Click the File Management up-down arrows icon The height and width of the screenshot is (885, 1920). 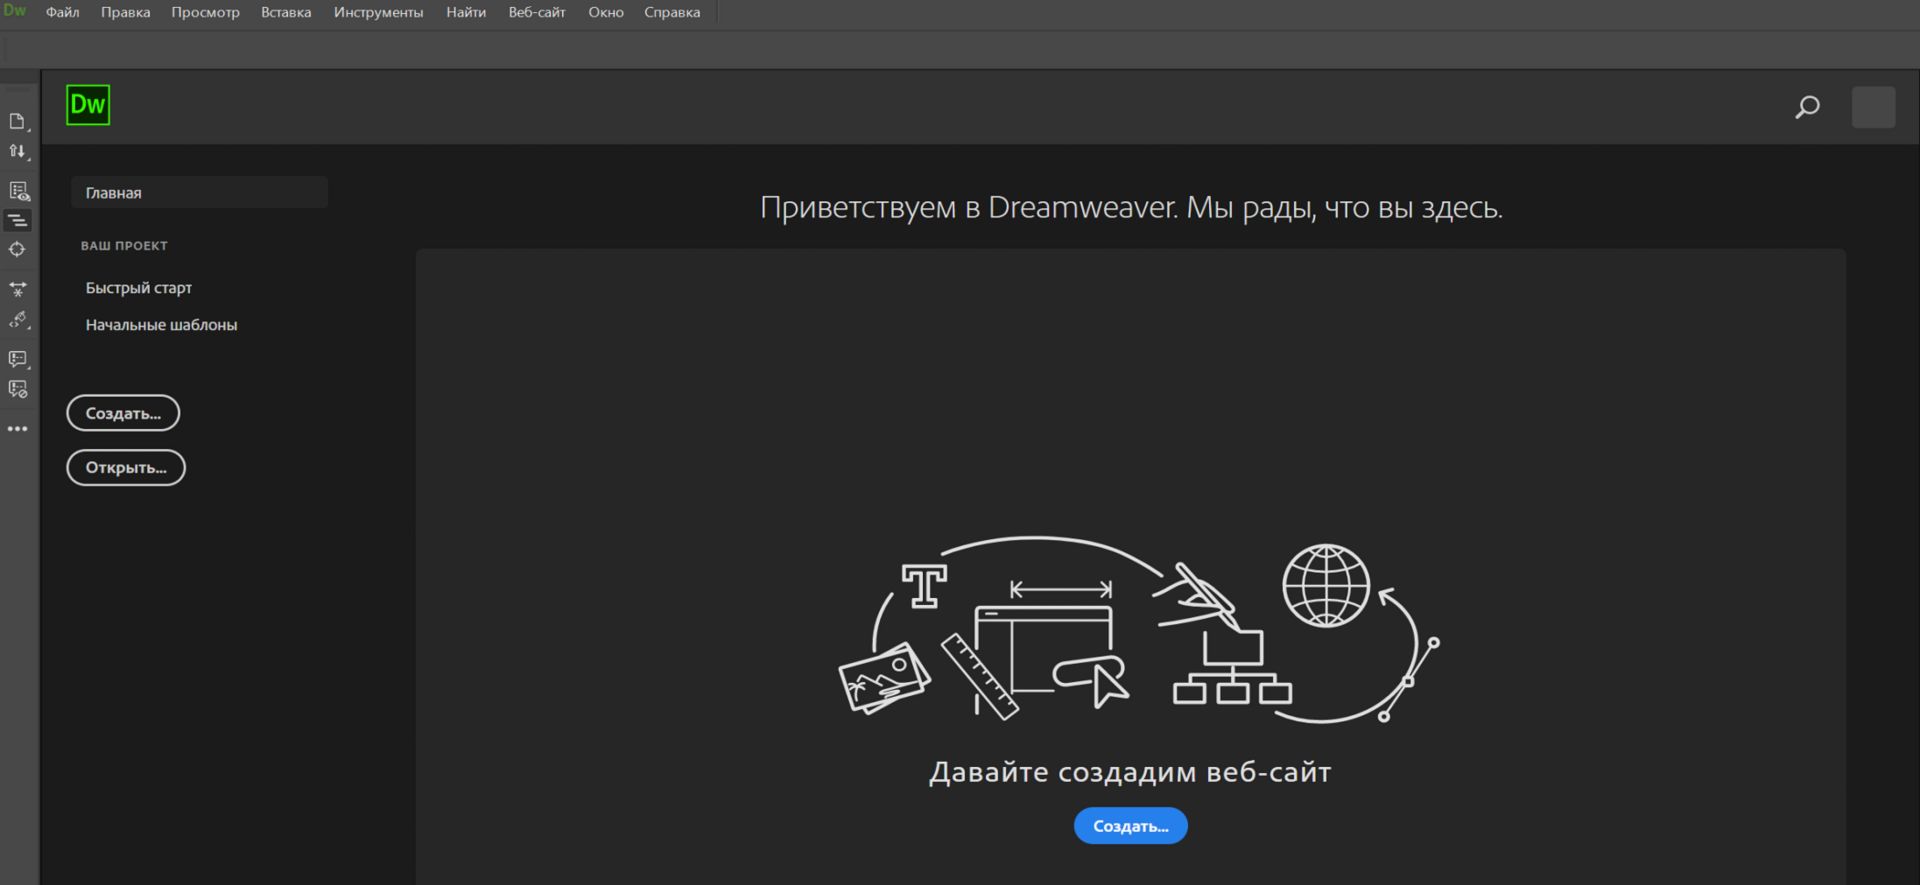[x=18, y=152]
